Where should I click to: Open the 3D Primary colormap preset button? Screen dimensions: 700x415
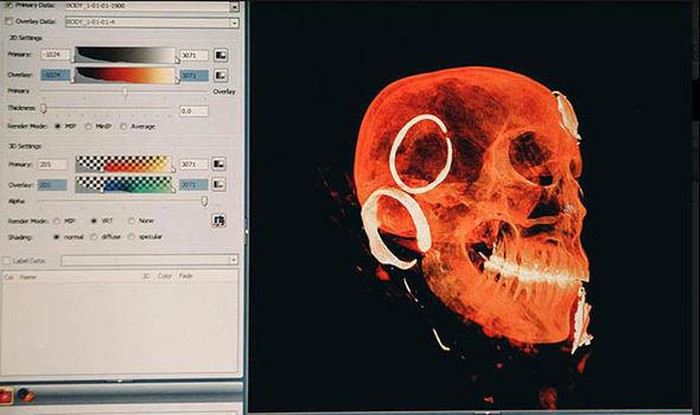pos(218,164)
